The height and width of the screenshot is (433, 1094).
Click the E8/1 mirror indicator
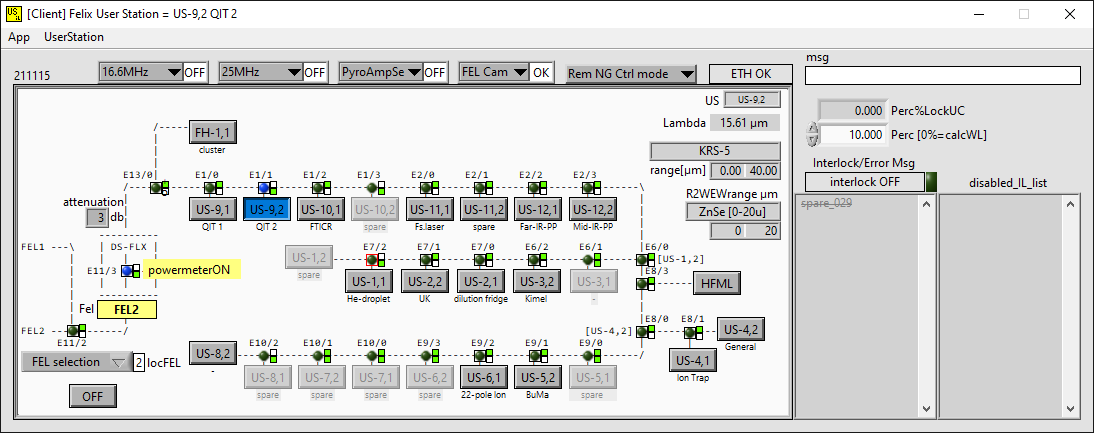[x=690, y=331]
